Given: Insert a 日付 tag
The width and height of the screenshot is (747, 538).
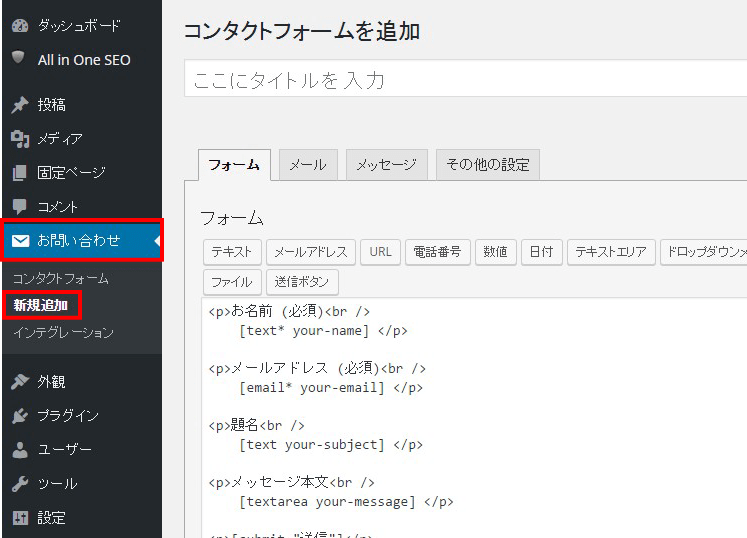Looking at the screenshot, I should click(x=541, y=252).
